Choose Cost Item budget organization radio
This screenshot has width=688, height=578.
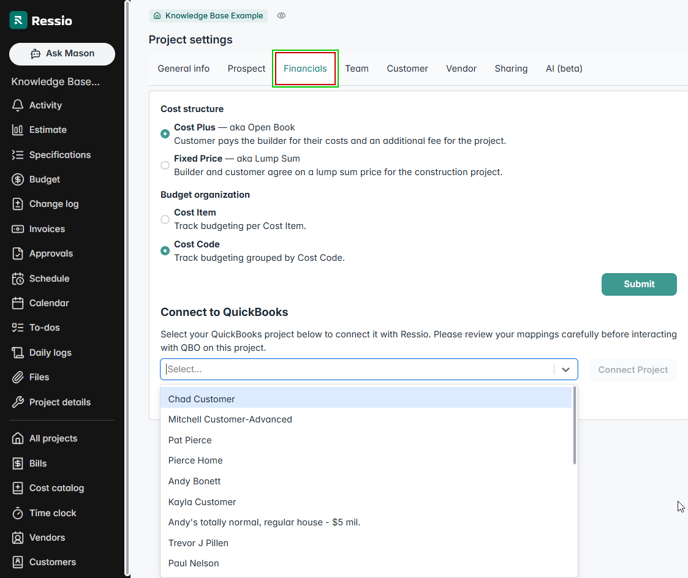165,219
